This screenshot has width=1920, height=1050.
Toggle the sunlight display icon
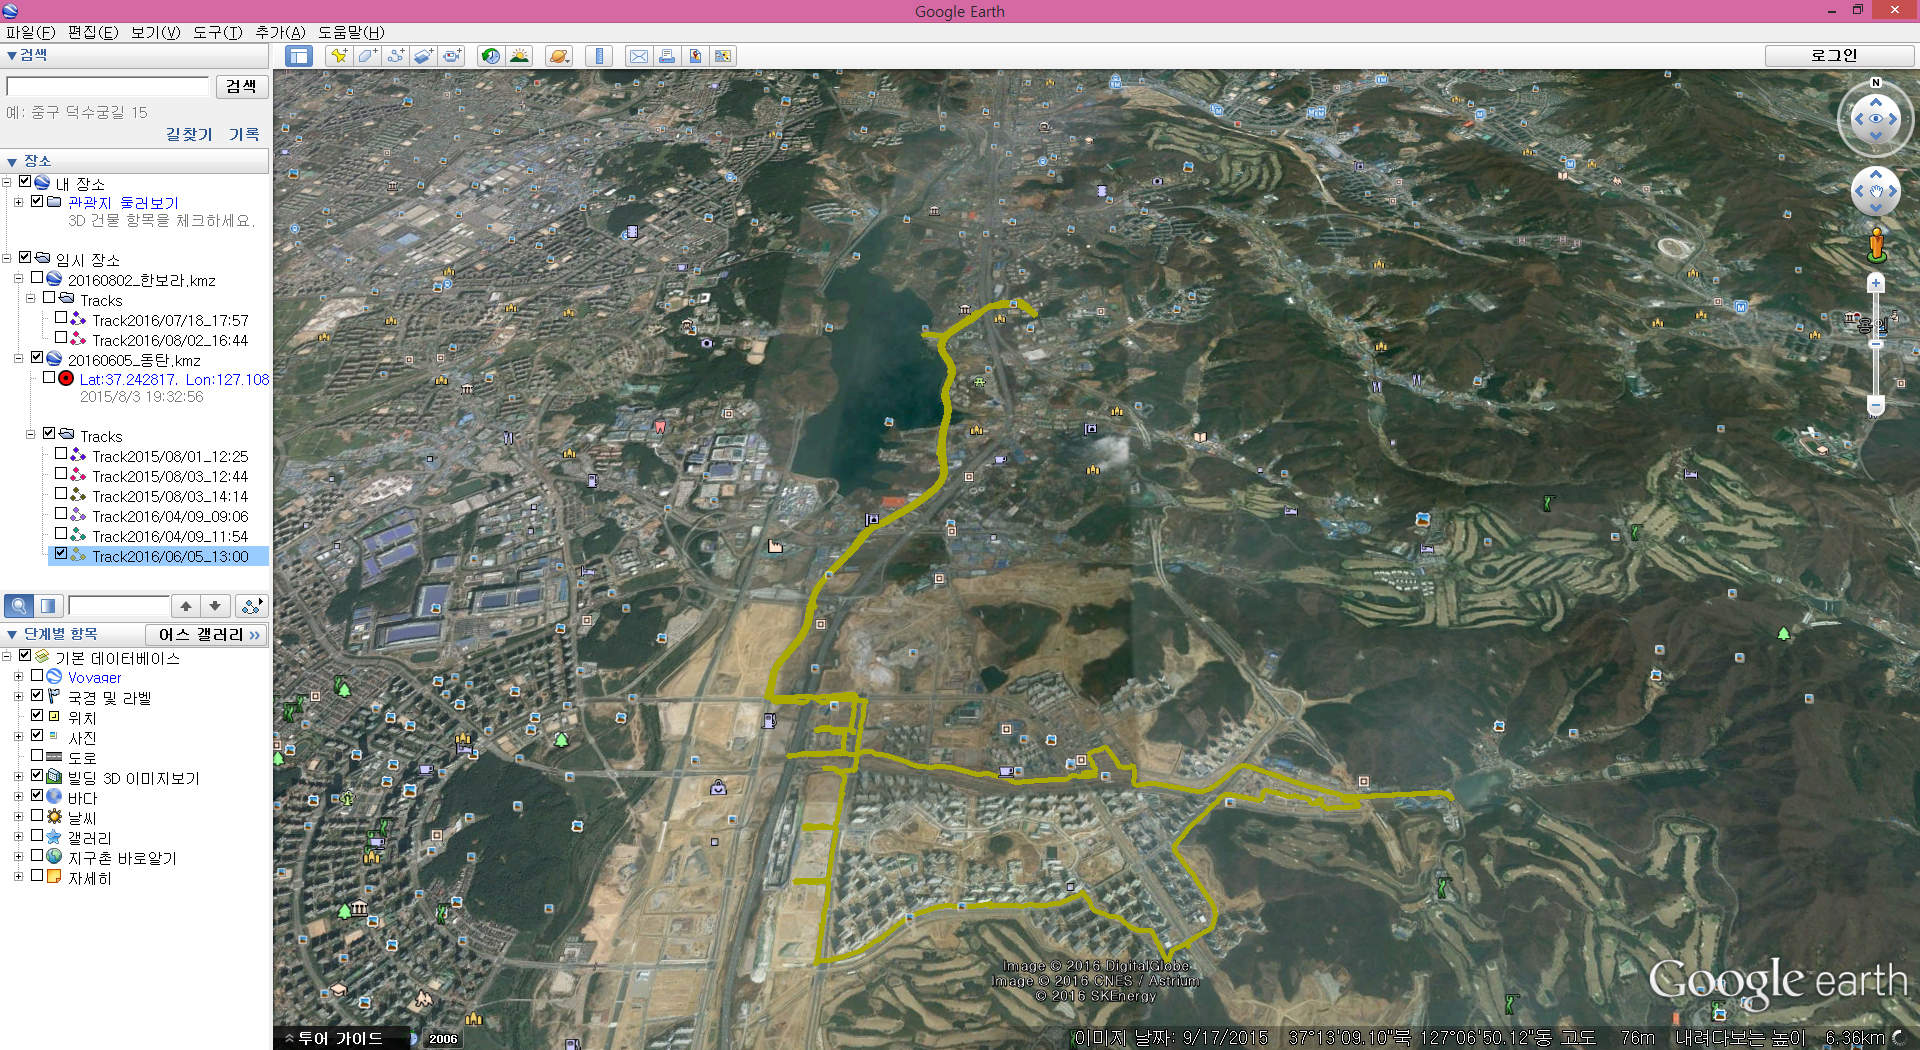pos(519,56)
